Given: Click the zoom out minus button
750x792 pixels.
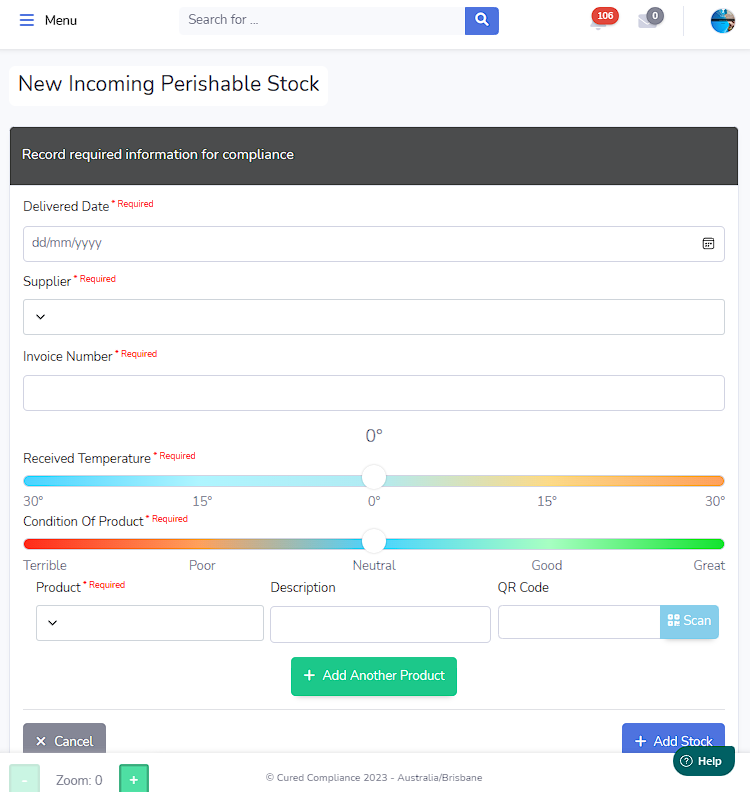Looking at the screenshot, I should (x=25, y=779).
